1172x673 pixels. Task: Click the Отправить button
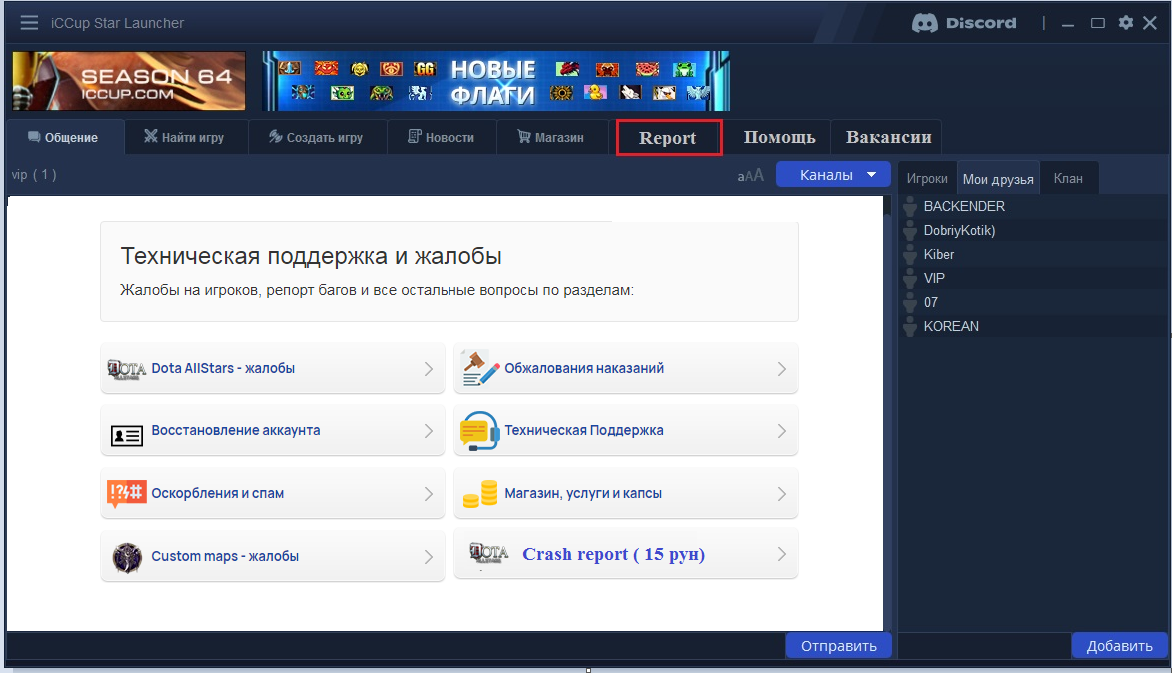click(839, 645)
